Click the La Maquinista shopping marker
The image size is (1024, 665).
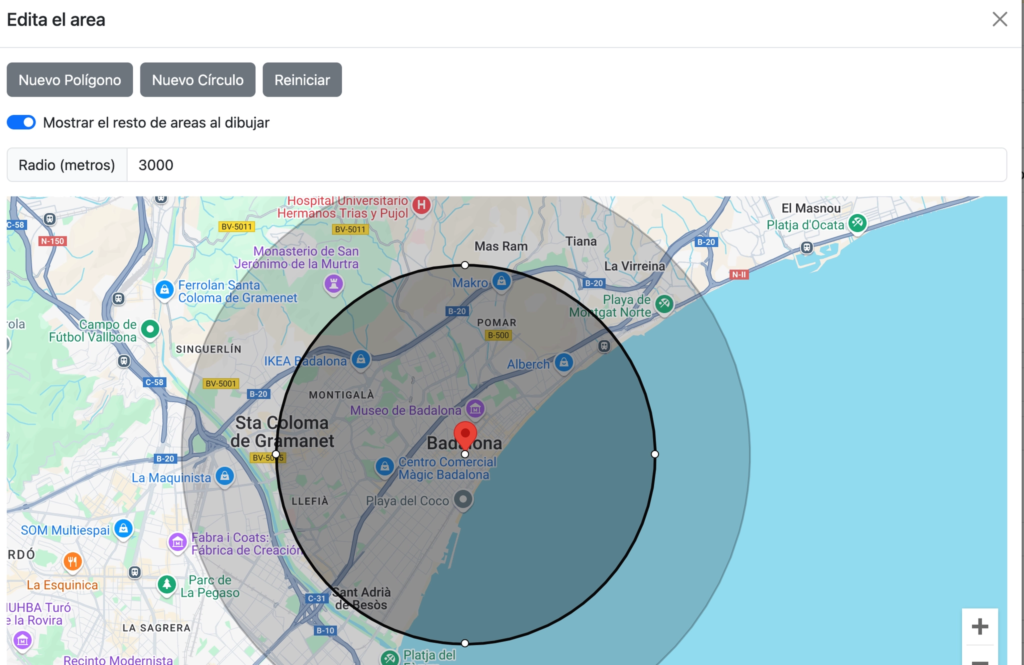tap(225, 476)
